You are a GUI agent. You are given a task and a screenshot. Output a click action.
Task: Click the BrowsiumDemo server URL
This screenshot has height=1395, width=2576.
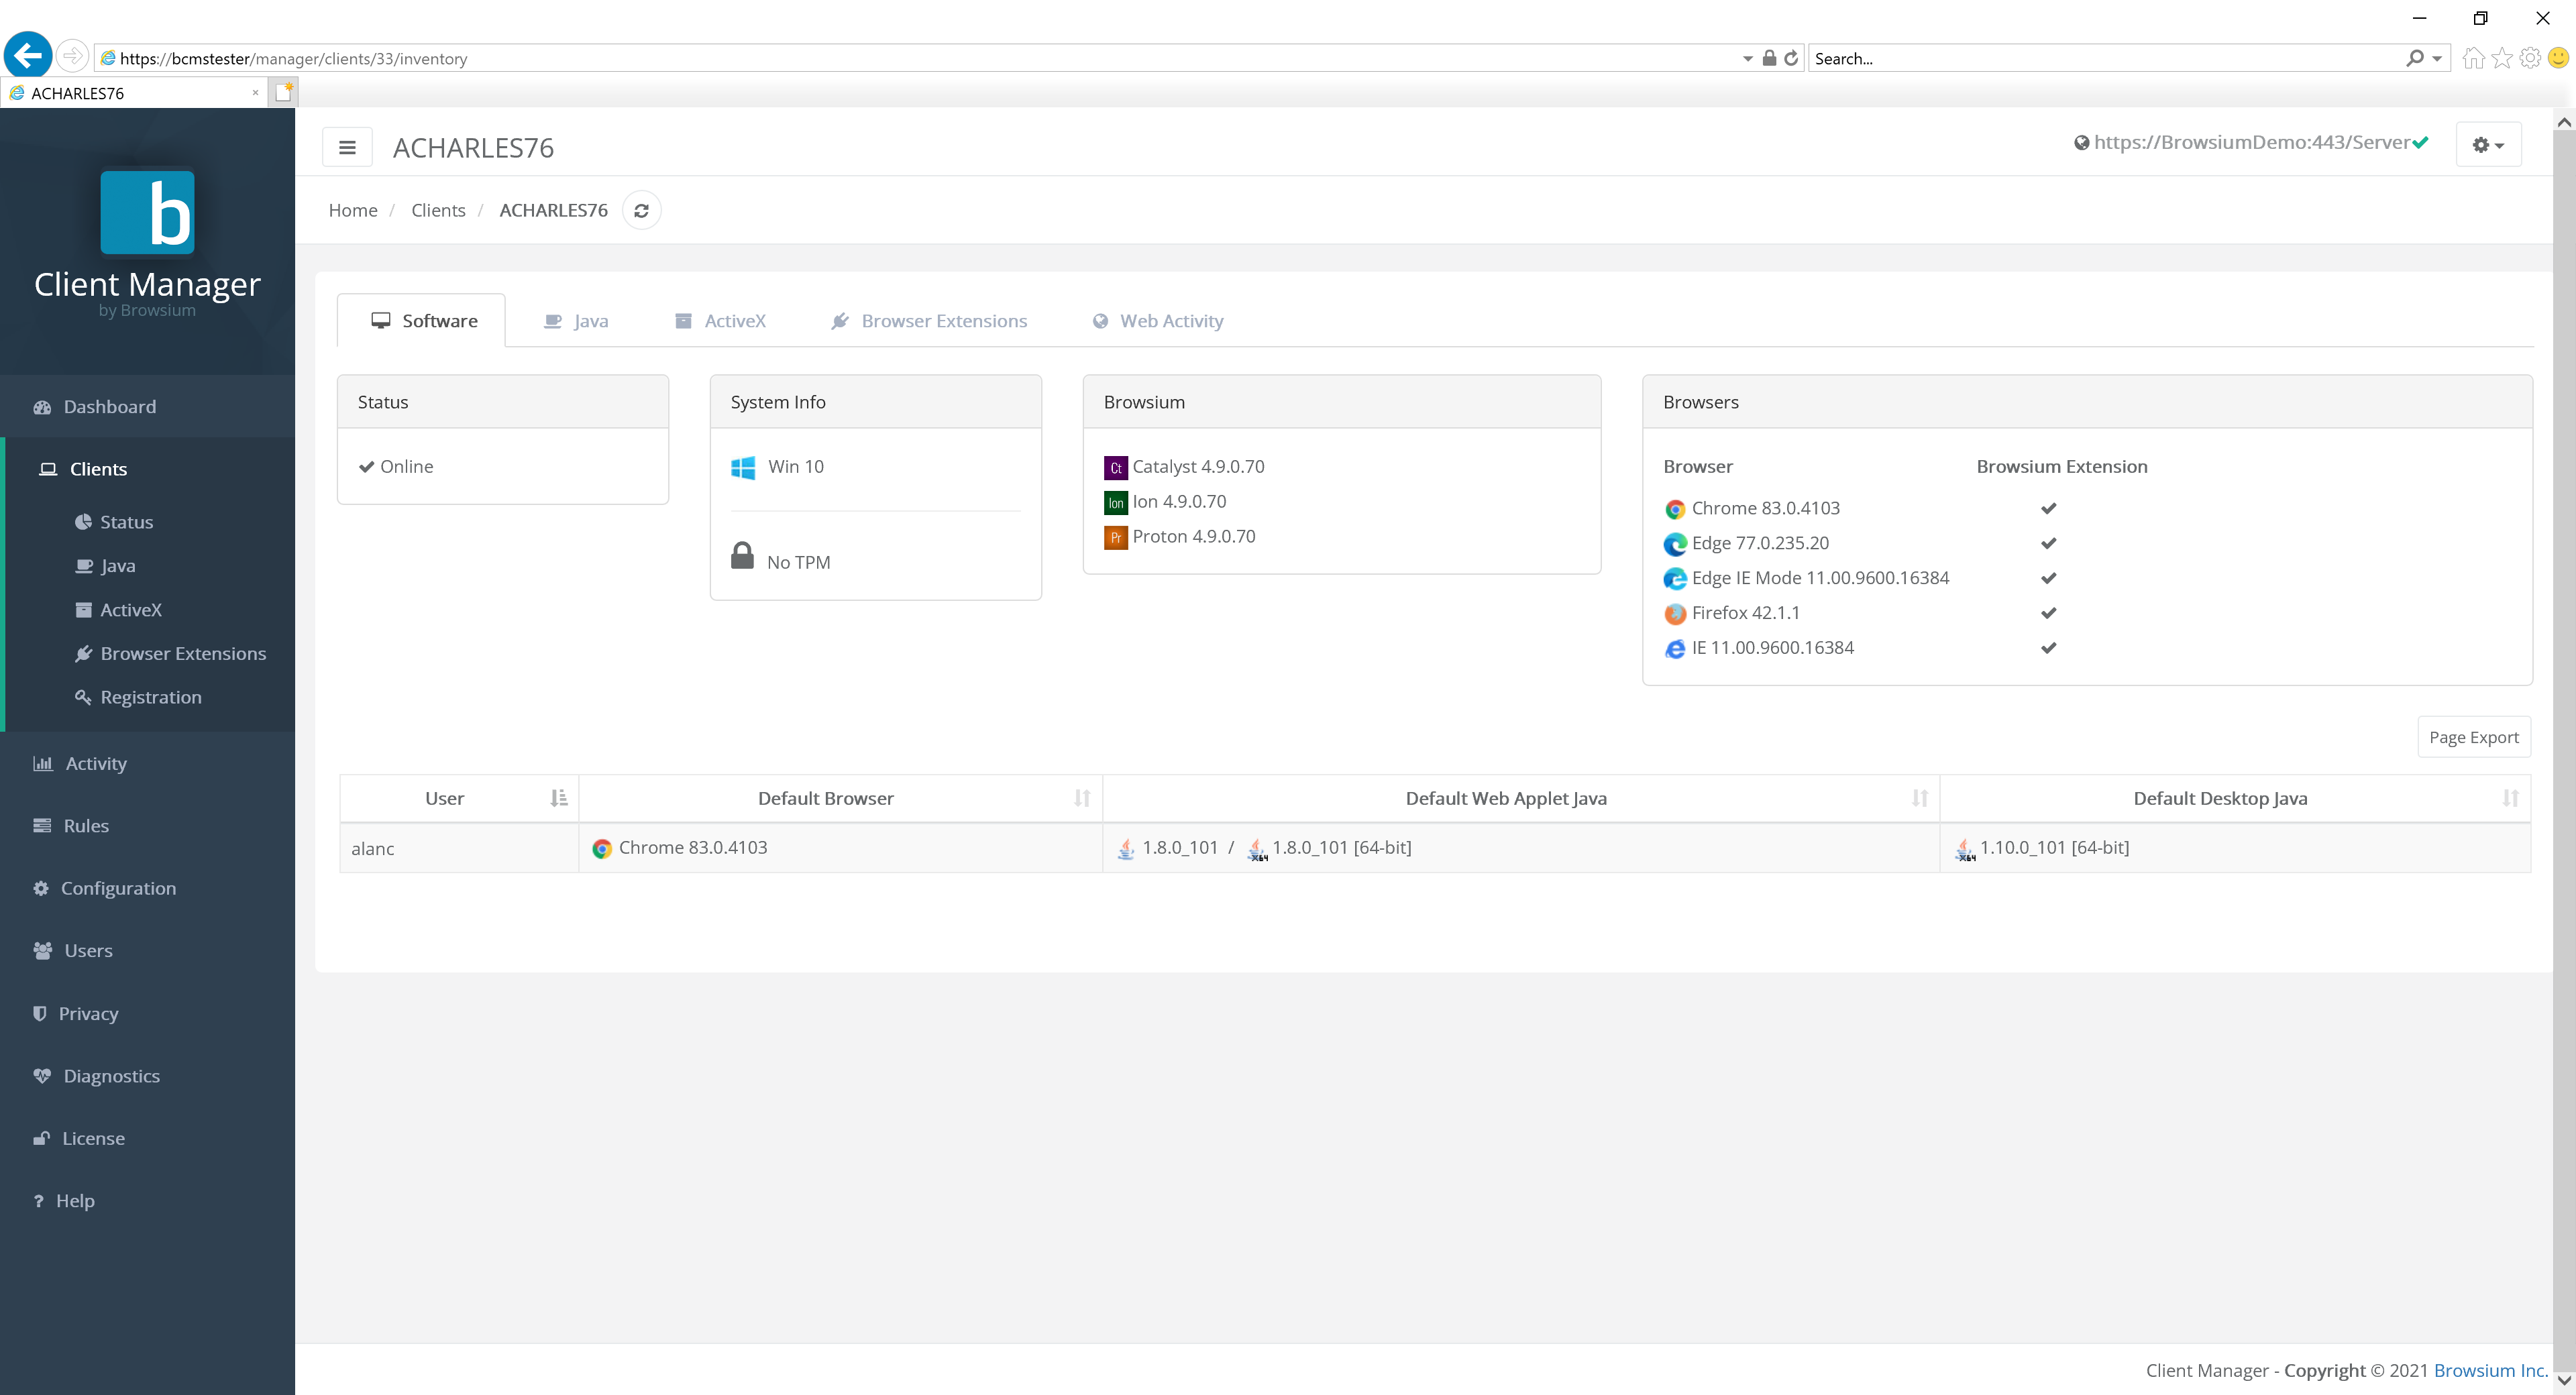pyautogui.click(x=2251, y=142)
